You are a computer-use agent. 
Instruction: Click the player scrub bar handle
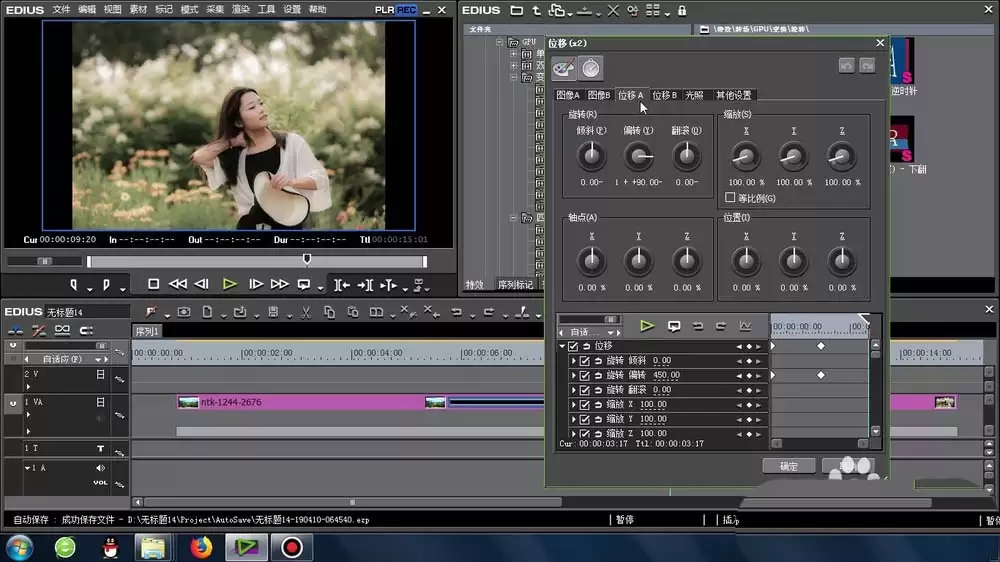307,259
